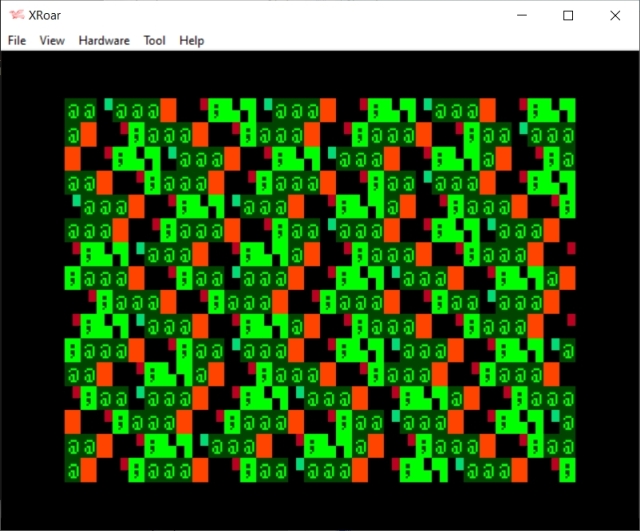Screen dimensions: 640x531
Task: Click the orange block at pattern's bottom-left corner
Action: pos(88,469)
